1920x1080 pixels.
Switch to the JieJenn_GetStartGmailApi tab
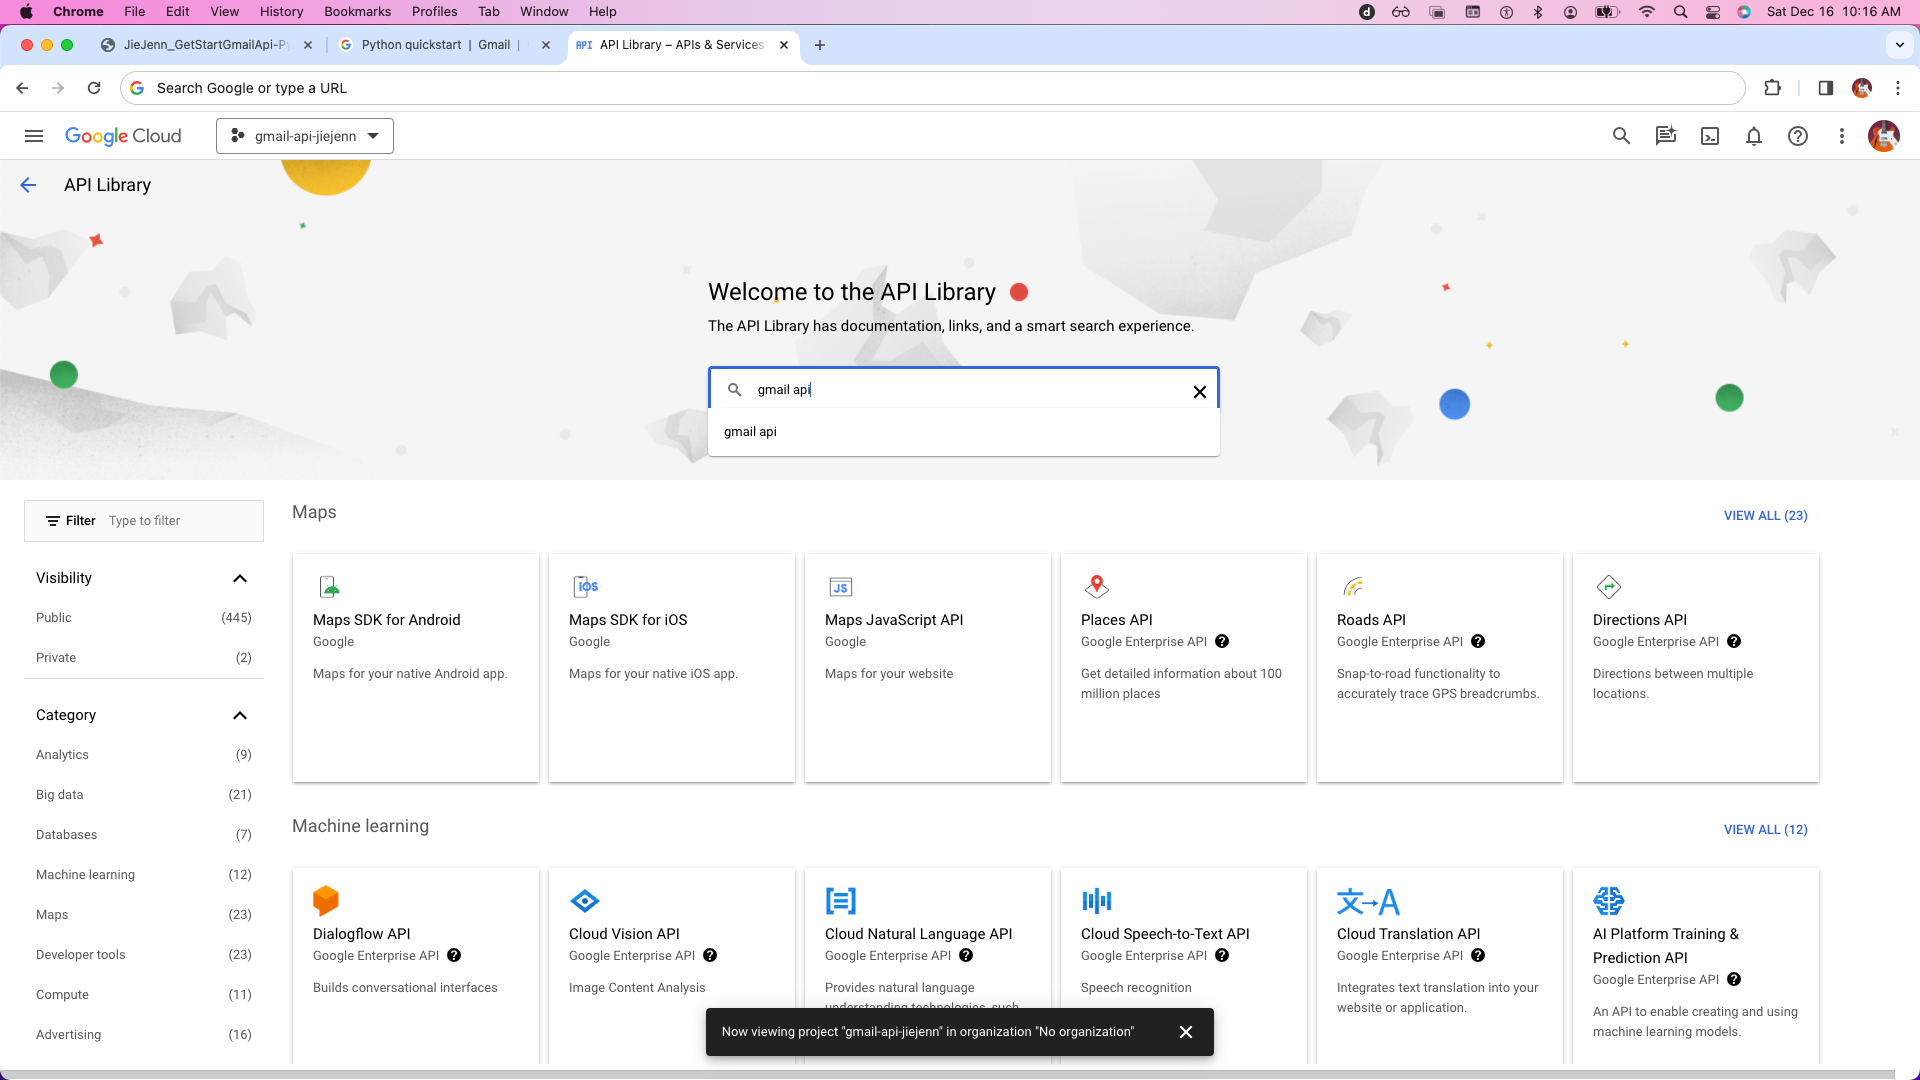(x=207, y=45)
